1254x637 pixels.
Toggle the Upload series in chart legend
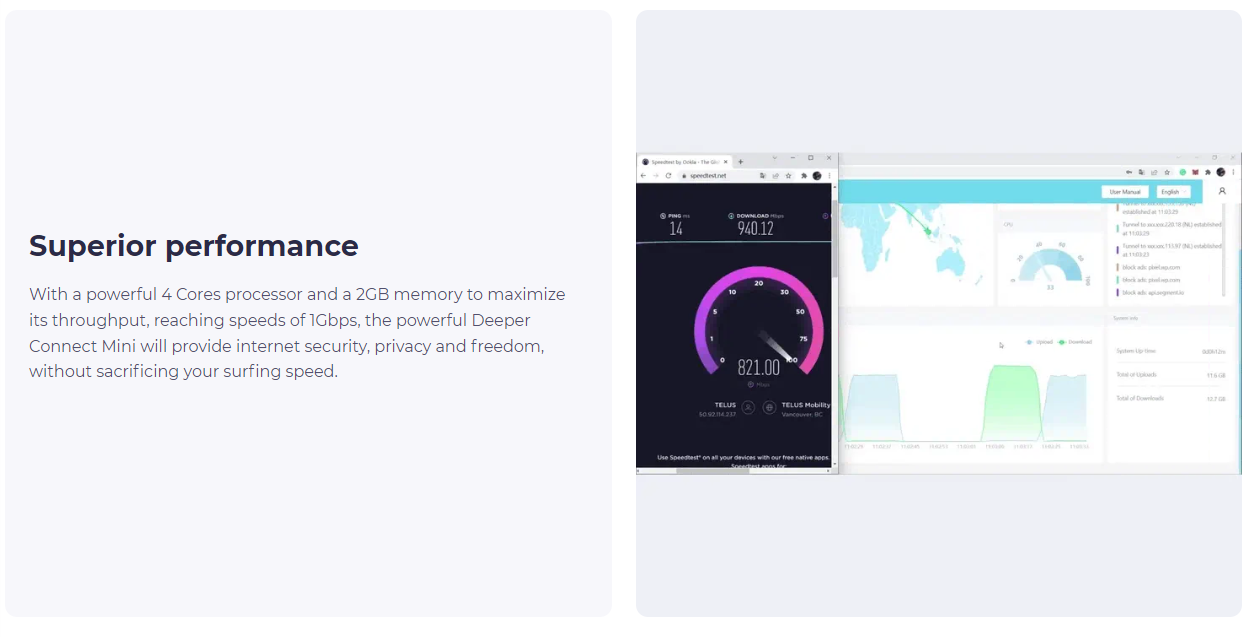point(1039,342)
